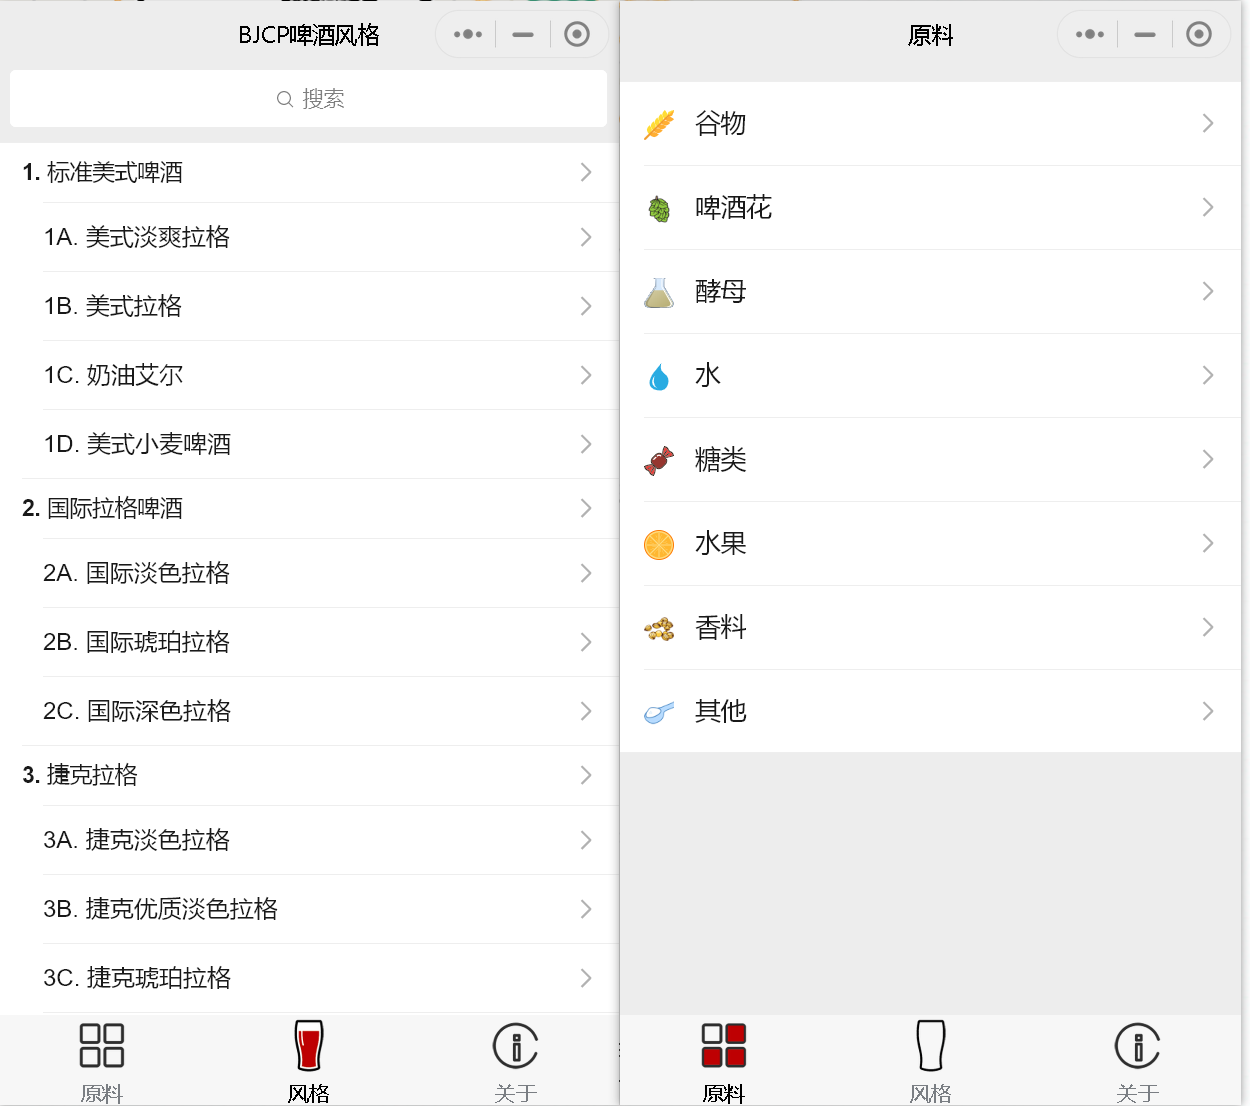The height and width of the screenshot is (1106, 1250).
Task: Tap the green hop icon for 啤酒花
Action: click(x=659, y=208)
